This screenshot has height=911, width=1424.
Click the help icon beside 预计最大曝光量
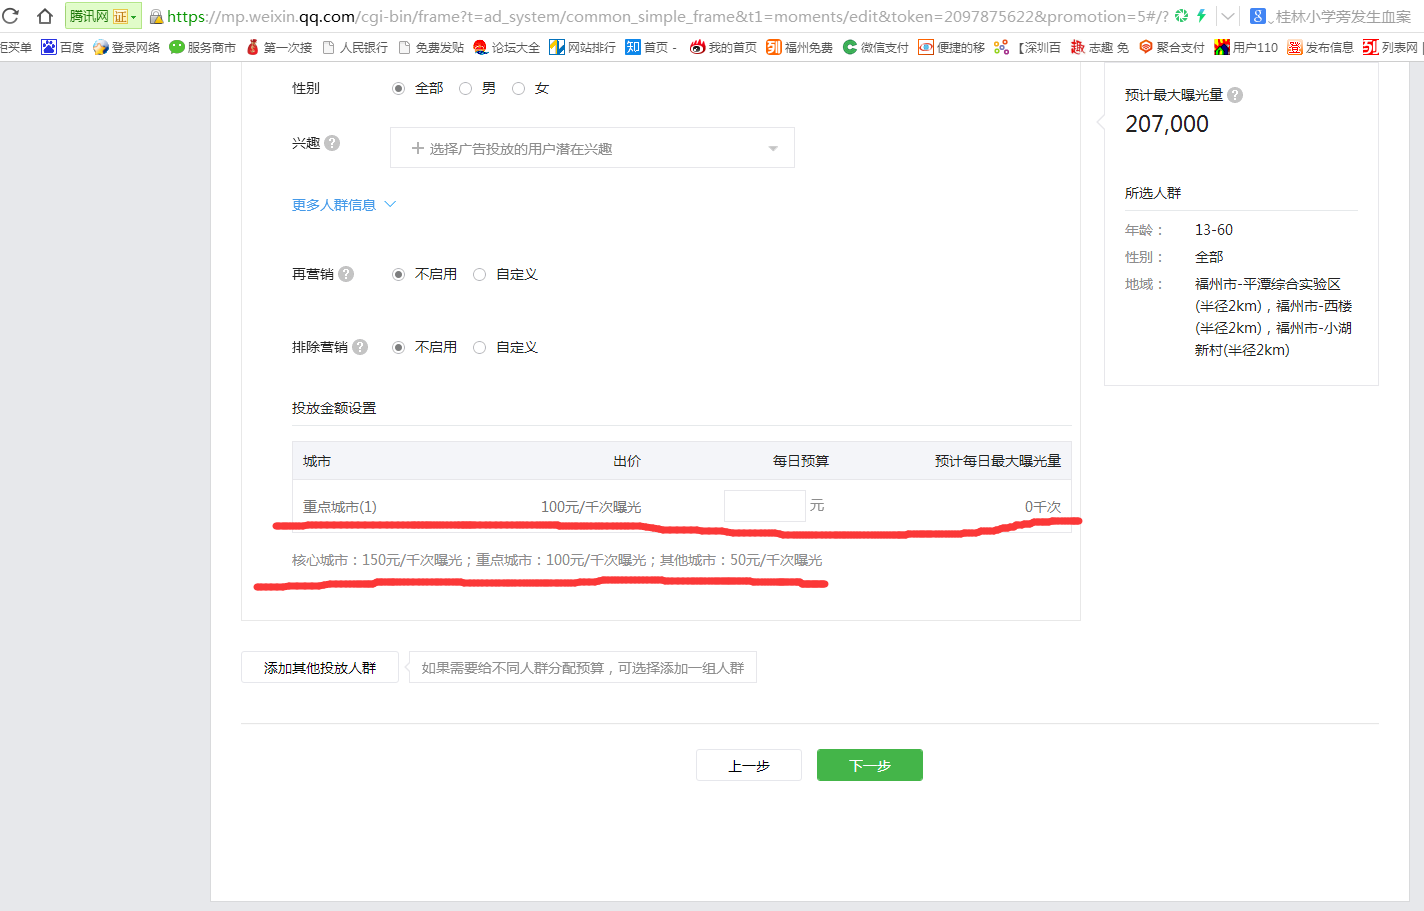point(1235,95)
